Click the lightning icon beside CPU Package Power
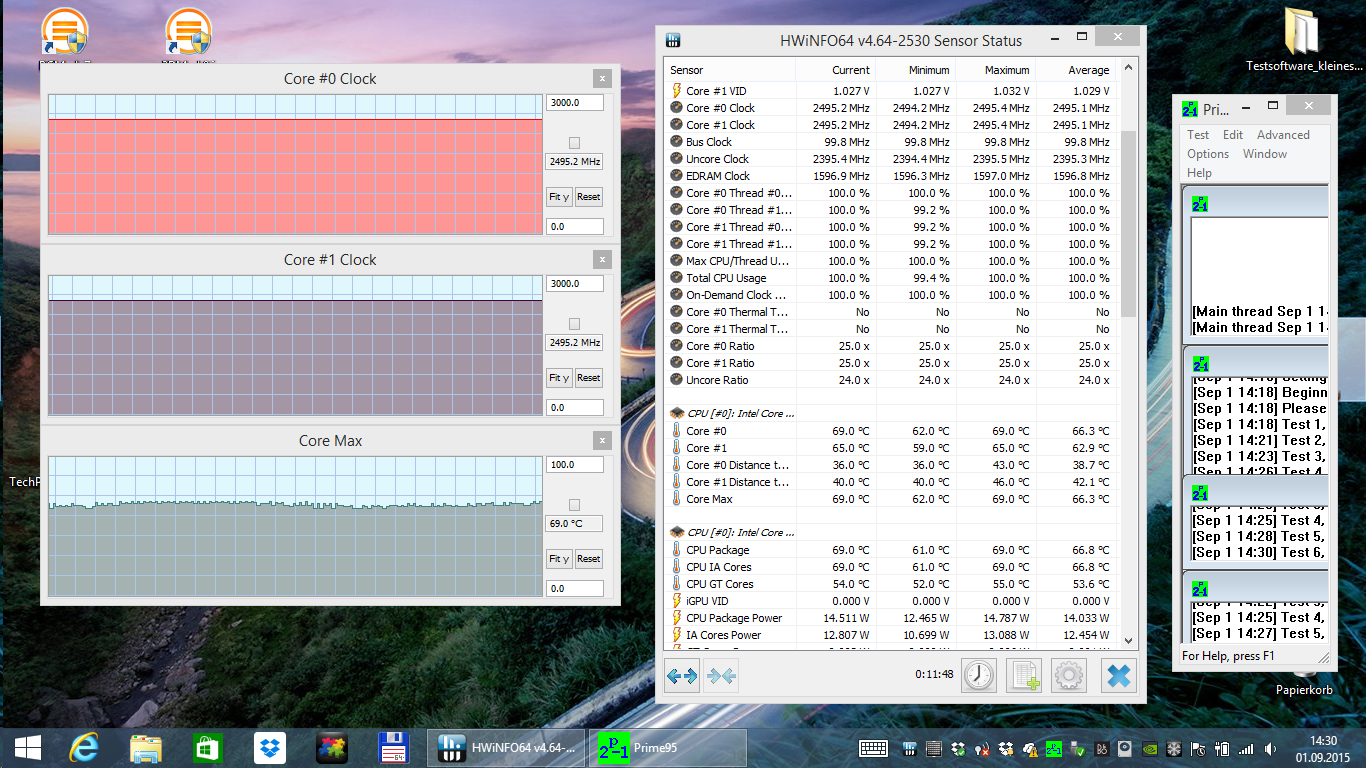 point(676,618)
